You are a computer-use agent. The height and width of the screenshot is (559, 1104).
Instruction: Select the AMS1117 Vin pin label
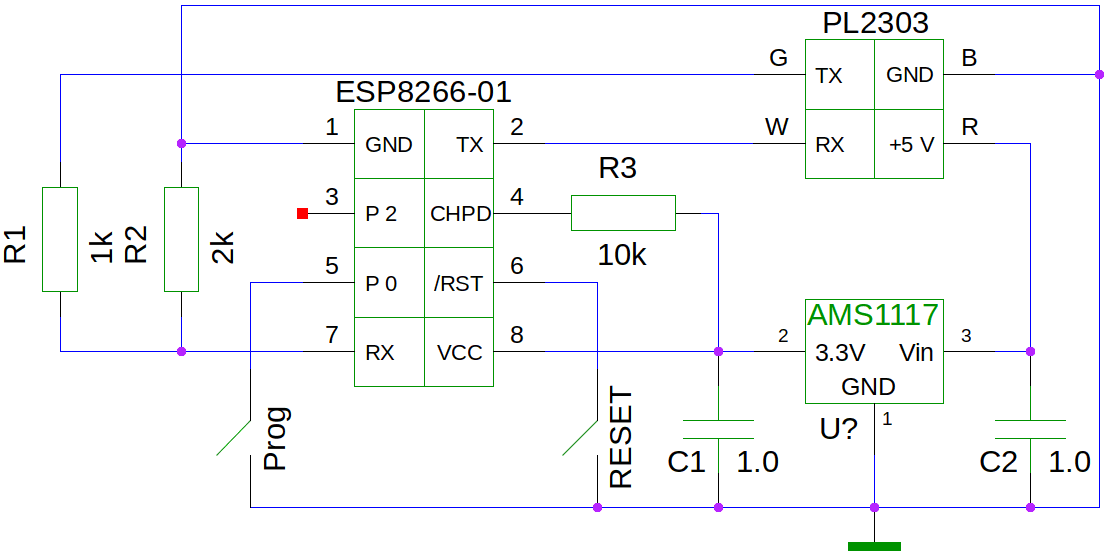(x=917, y=353)
